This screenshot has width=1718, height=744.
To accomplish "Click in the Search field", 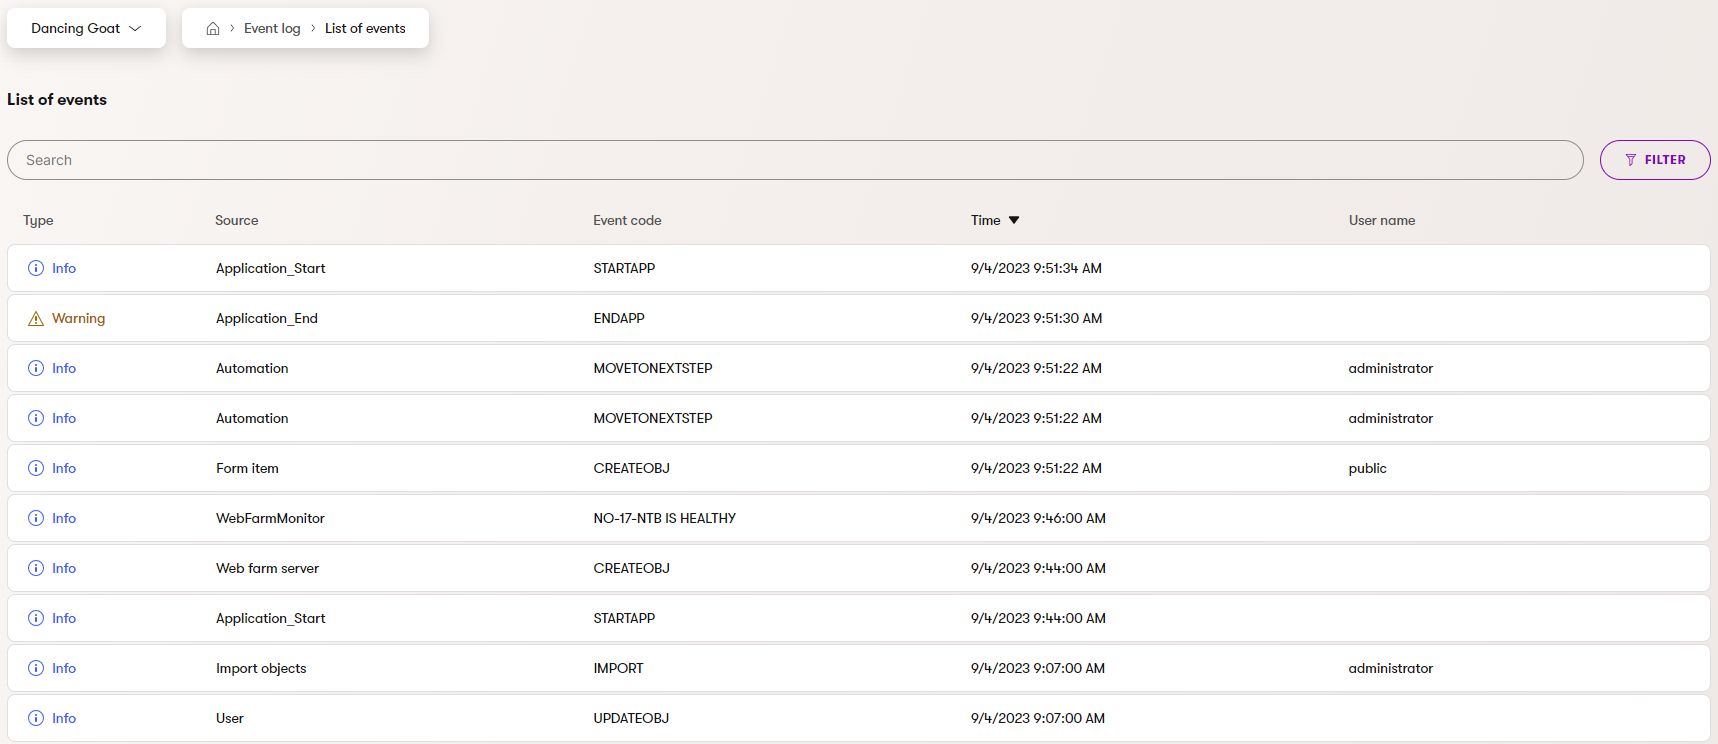I will [795, 160].
